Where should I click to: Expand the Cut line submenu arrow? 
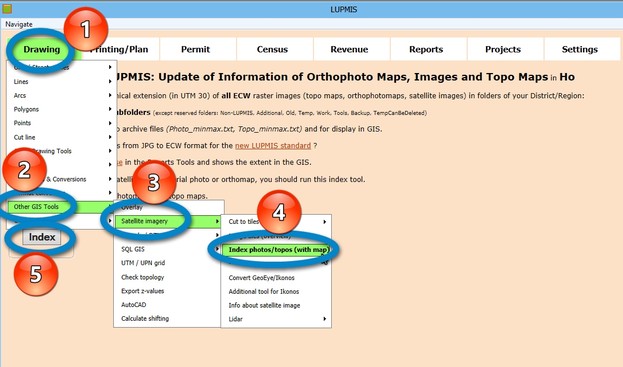[110, 137]
